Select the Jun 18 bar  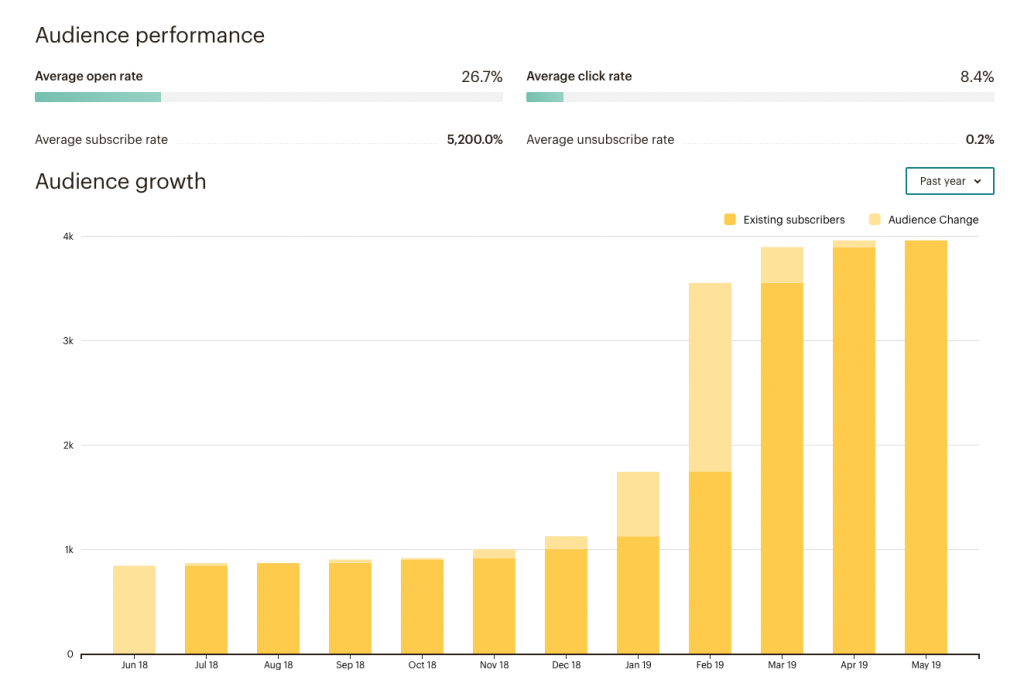coord(134,610)
